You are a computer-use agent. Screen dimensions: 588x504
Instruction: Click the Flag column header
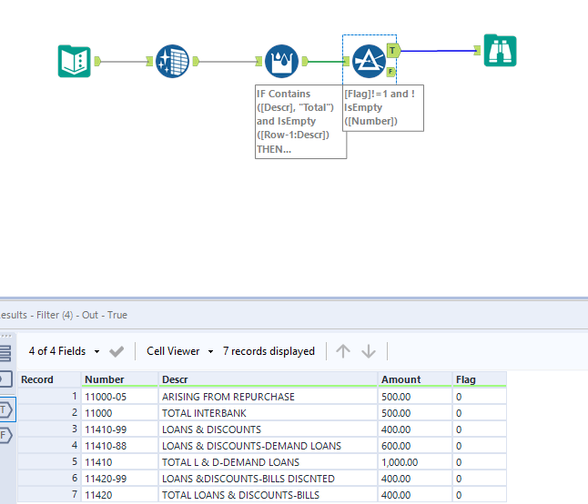pos(479,380)
